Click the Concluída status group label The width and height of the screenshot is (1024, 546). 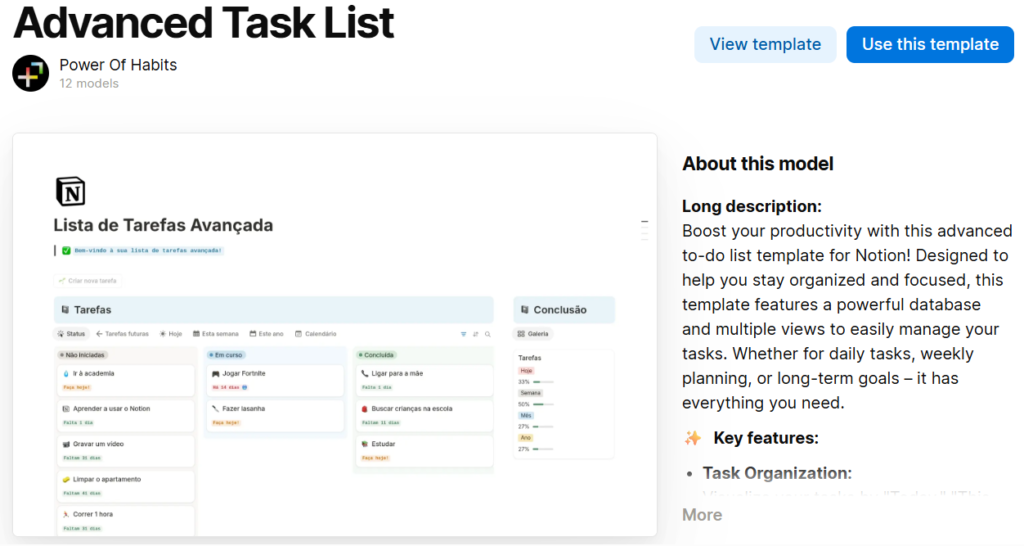pyautogui.click(x=376, y=355)
